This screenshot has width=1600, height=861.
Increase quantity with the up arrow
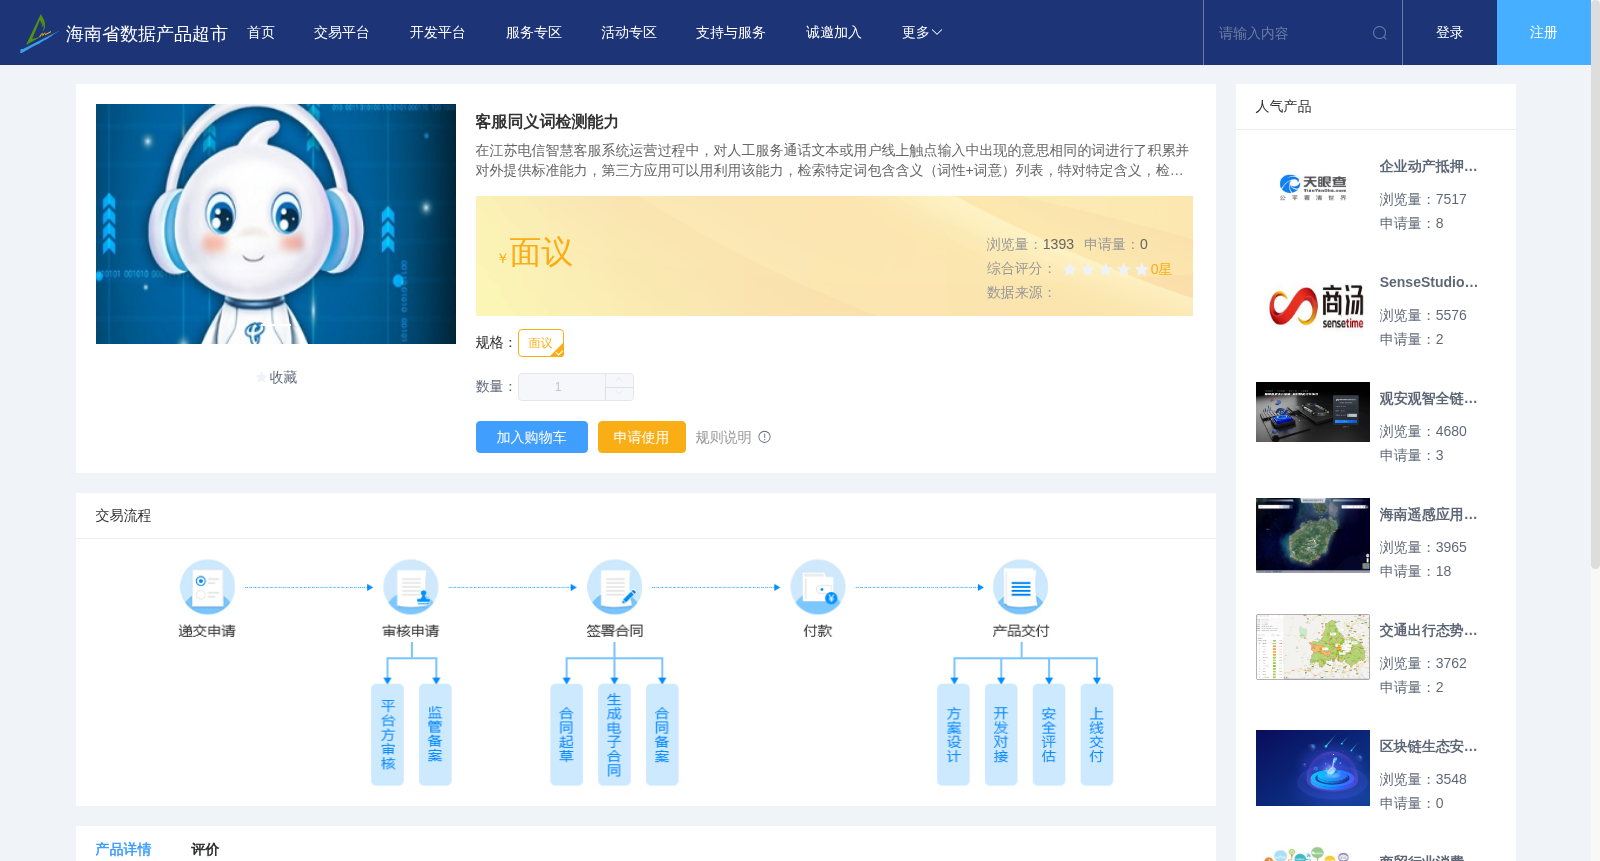[620, 381]
